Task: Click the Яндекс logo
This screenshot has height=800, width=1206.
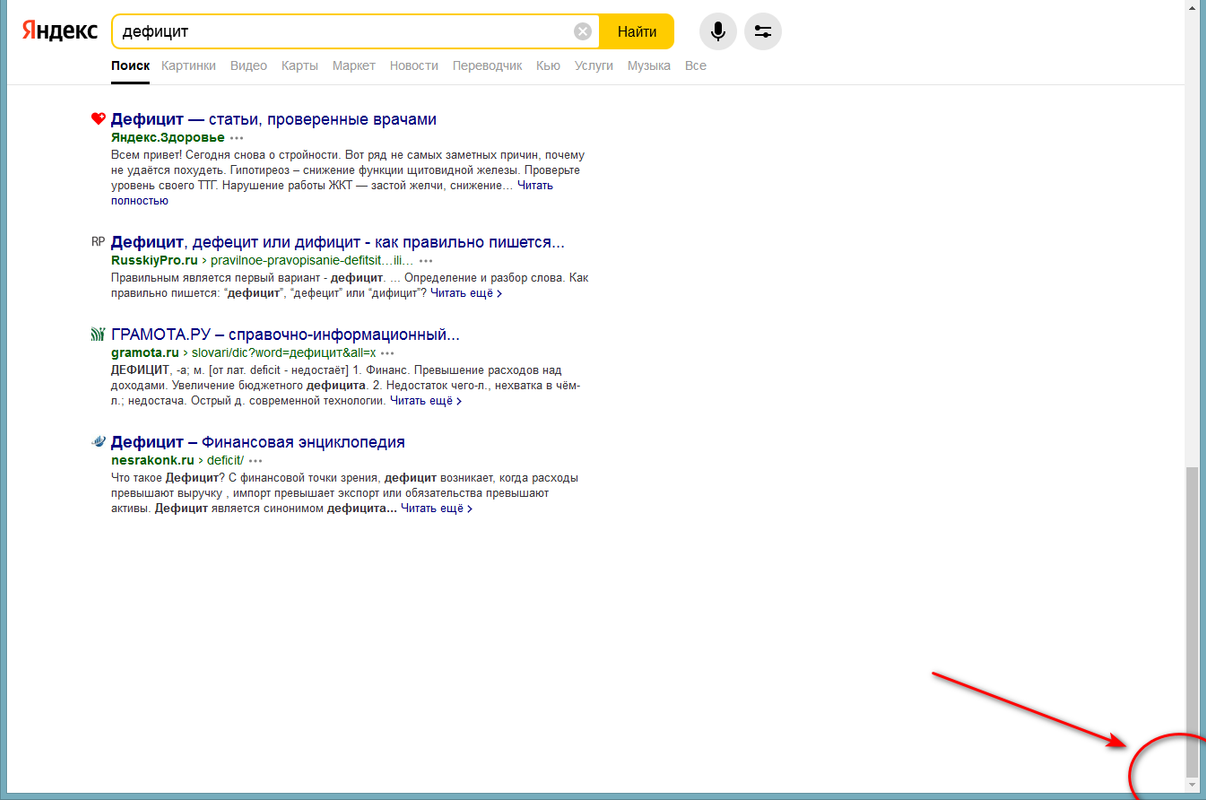Action: click(x=59, y=31)
